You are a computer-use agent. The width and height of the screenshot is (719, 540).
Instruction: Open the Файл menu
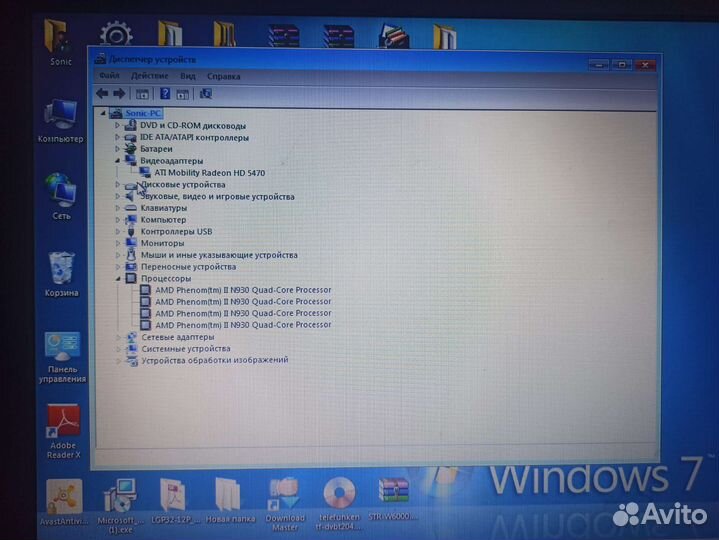[x=109, y=76]
